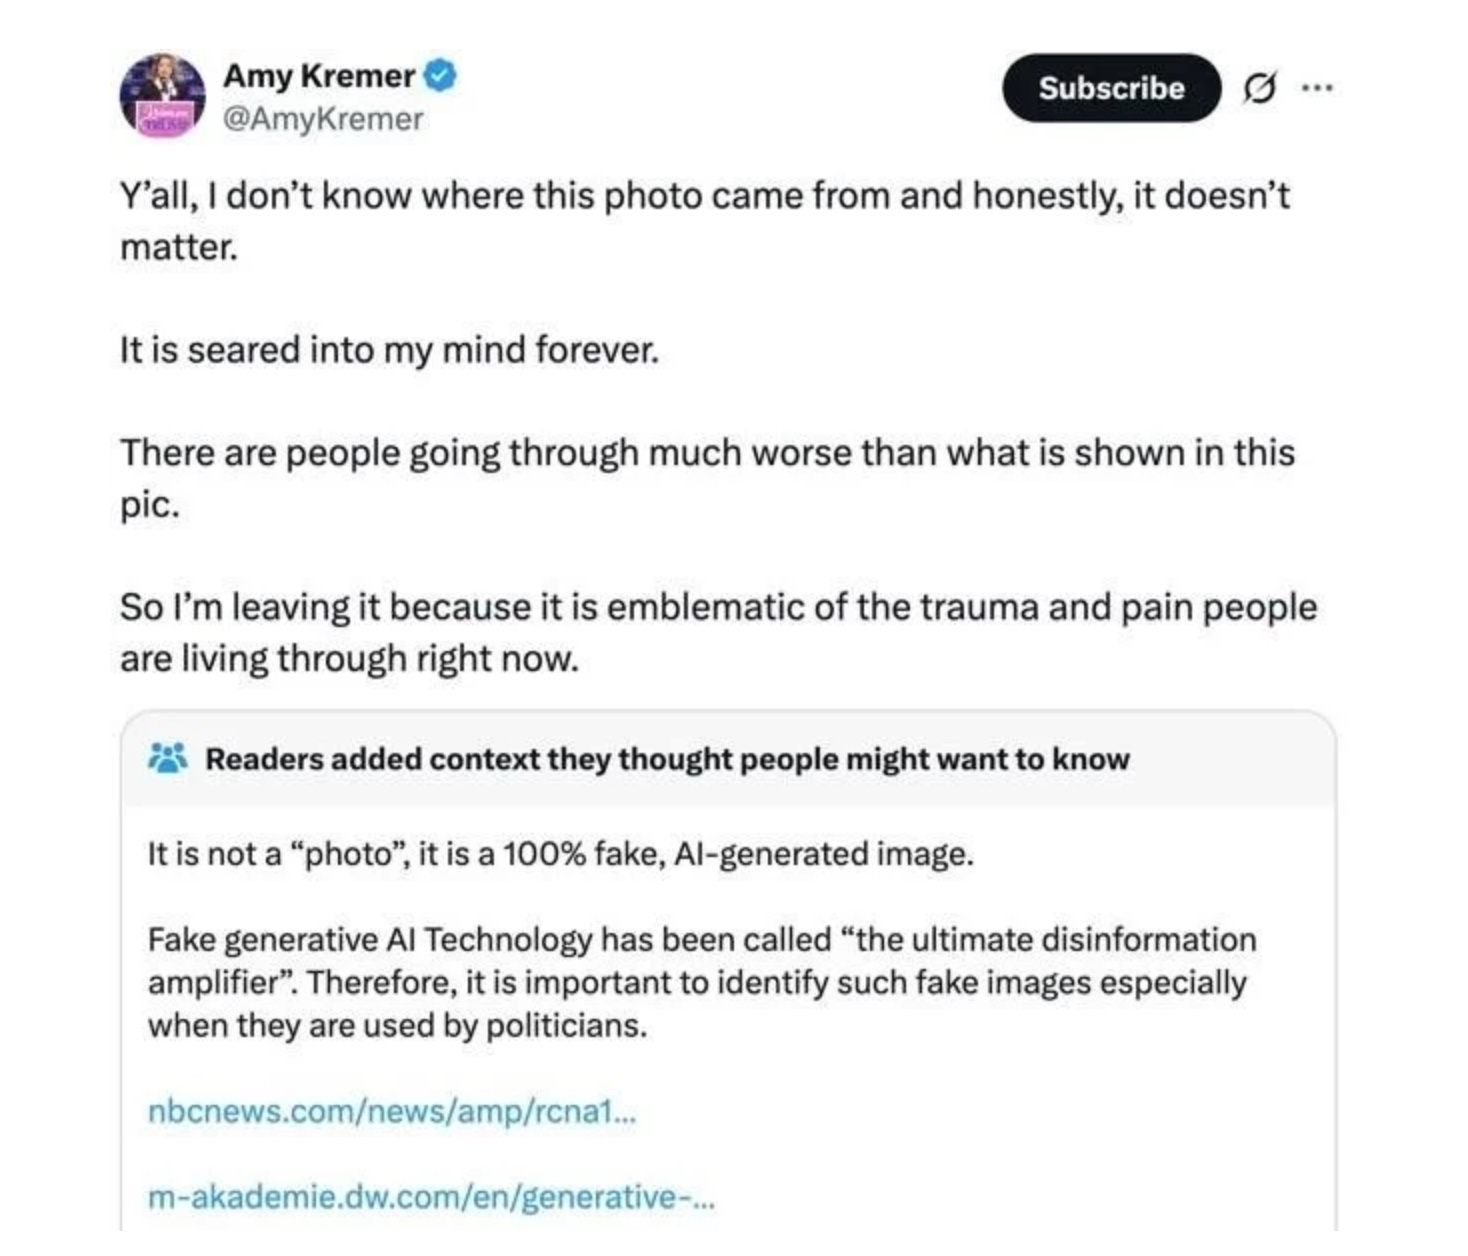Open the three-dot more options menu
This screenshot has height=1256, width=1468.
click(1316, 88)
